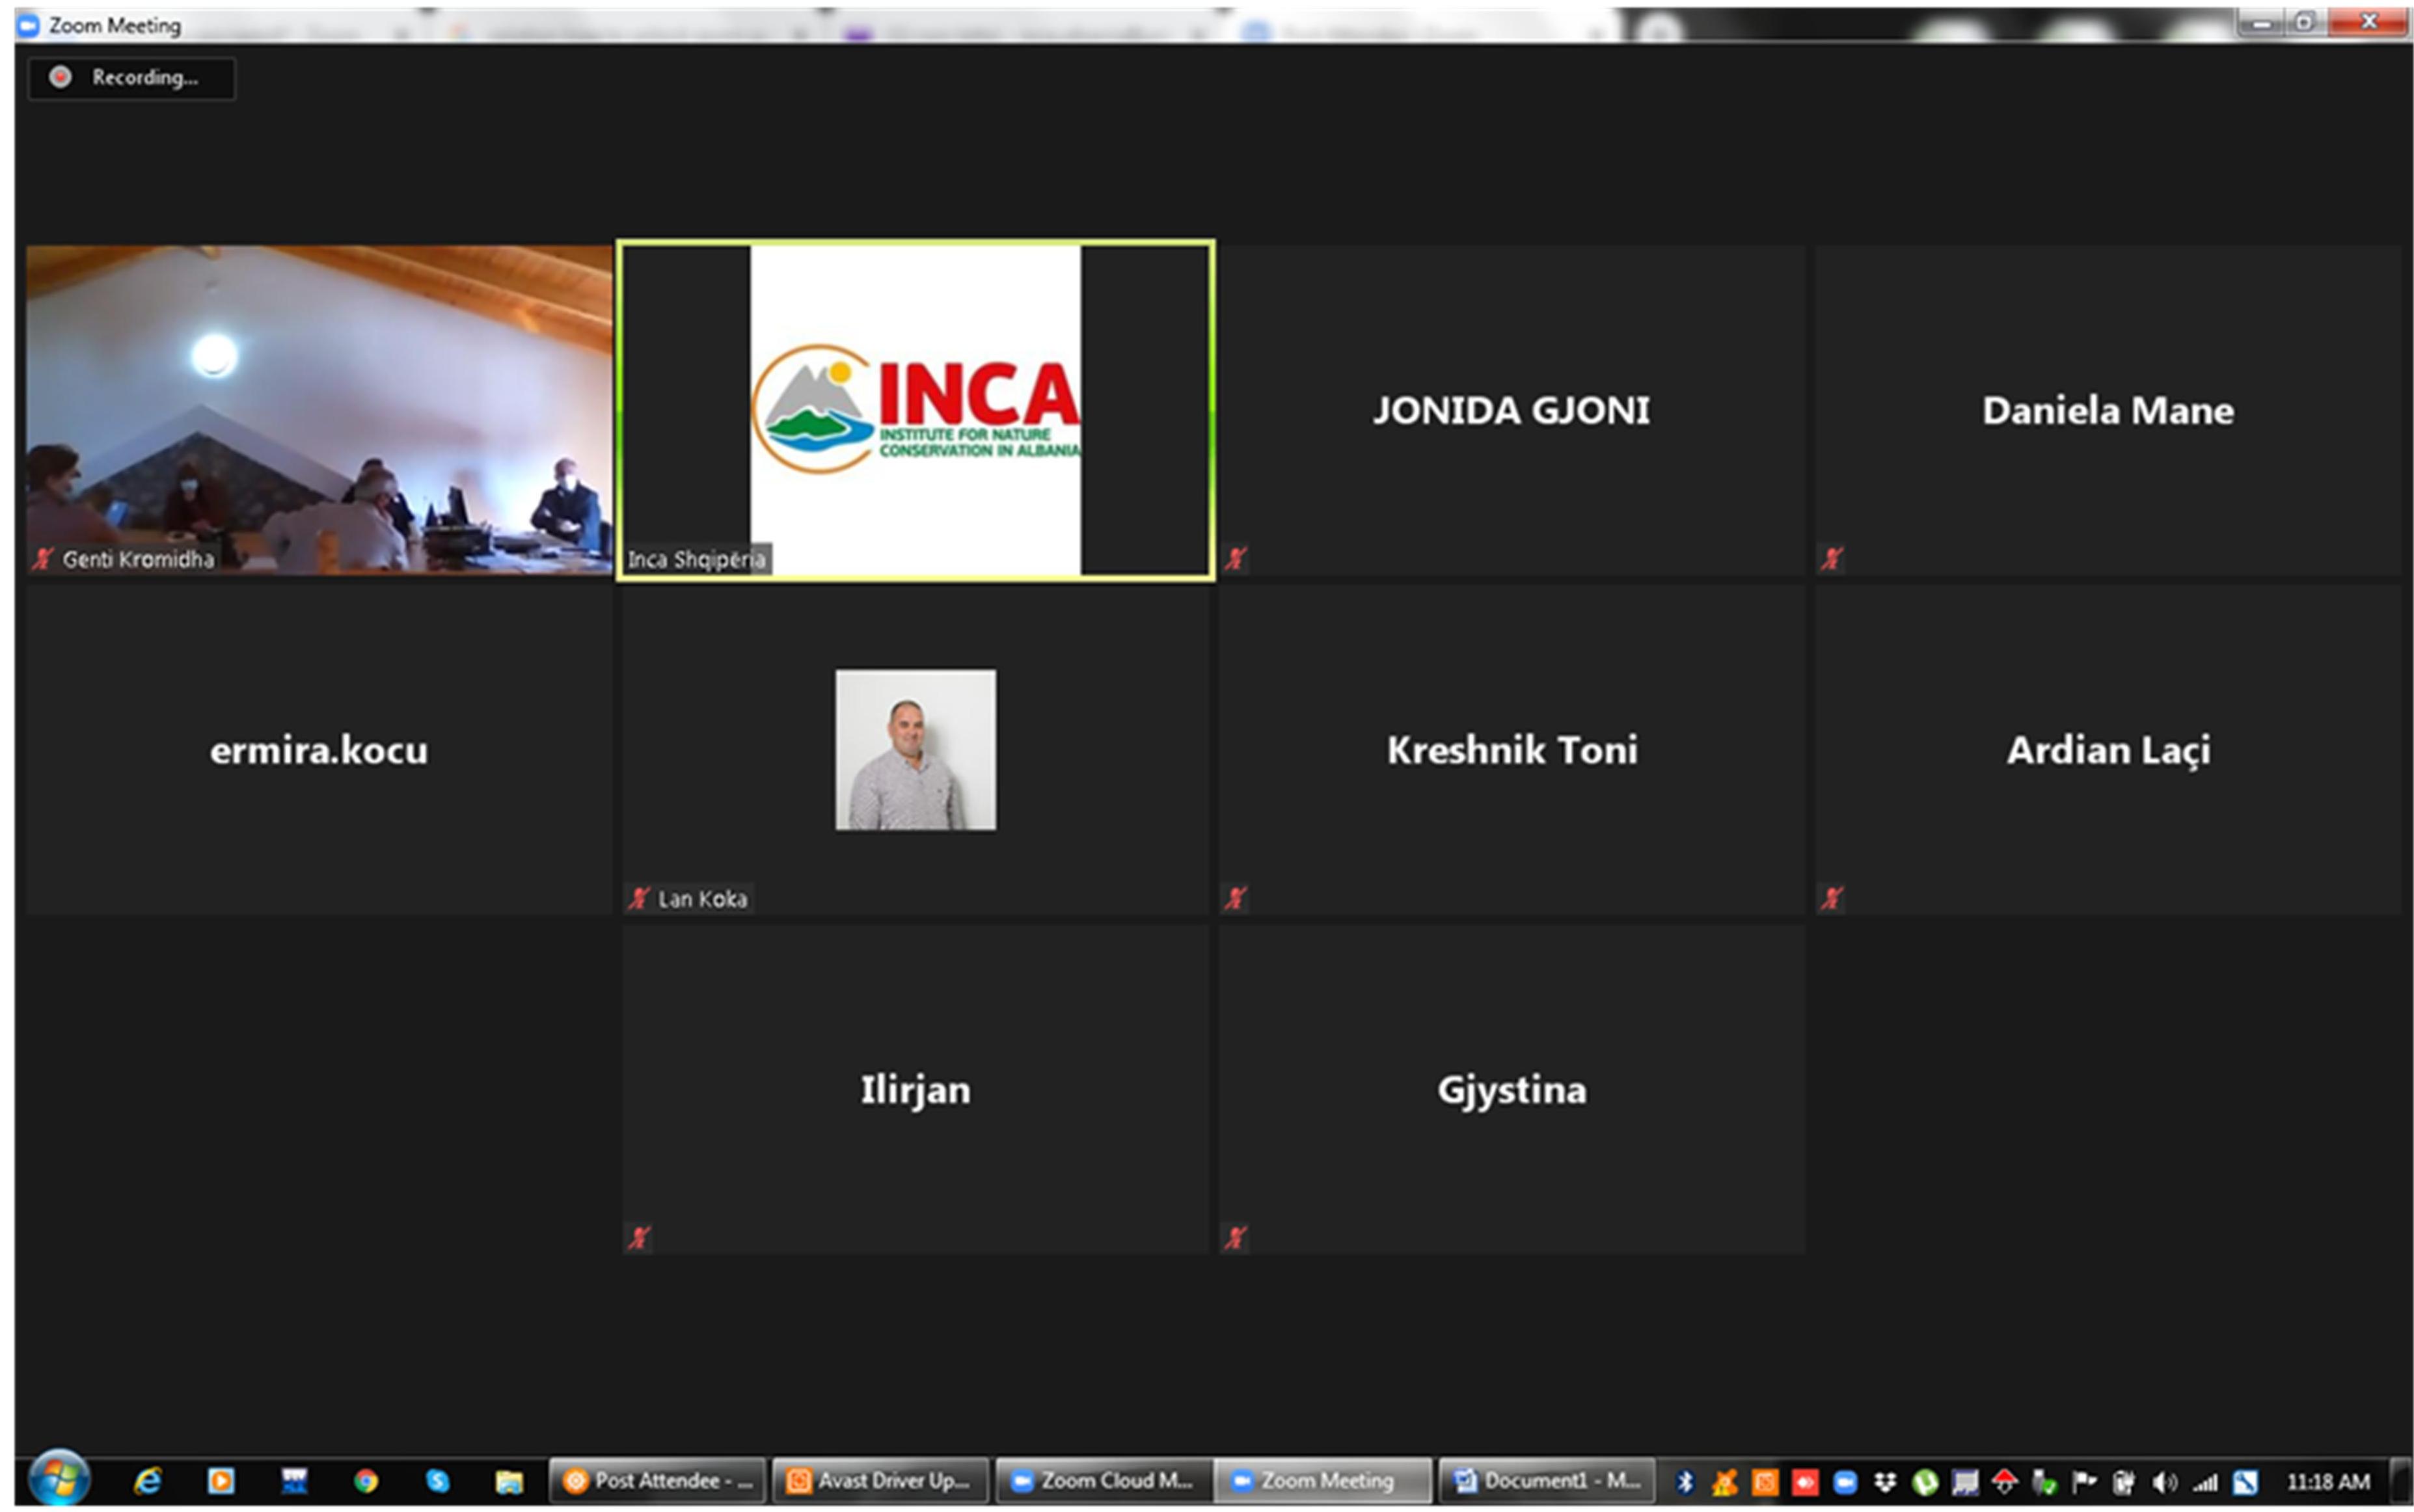Open Windows Media Player from the taskbar
The height and width of the screenshot is (1512, 2414).
pyautogui.click(x=221, y=1481)
